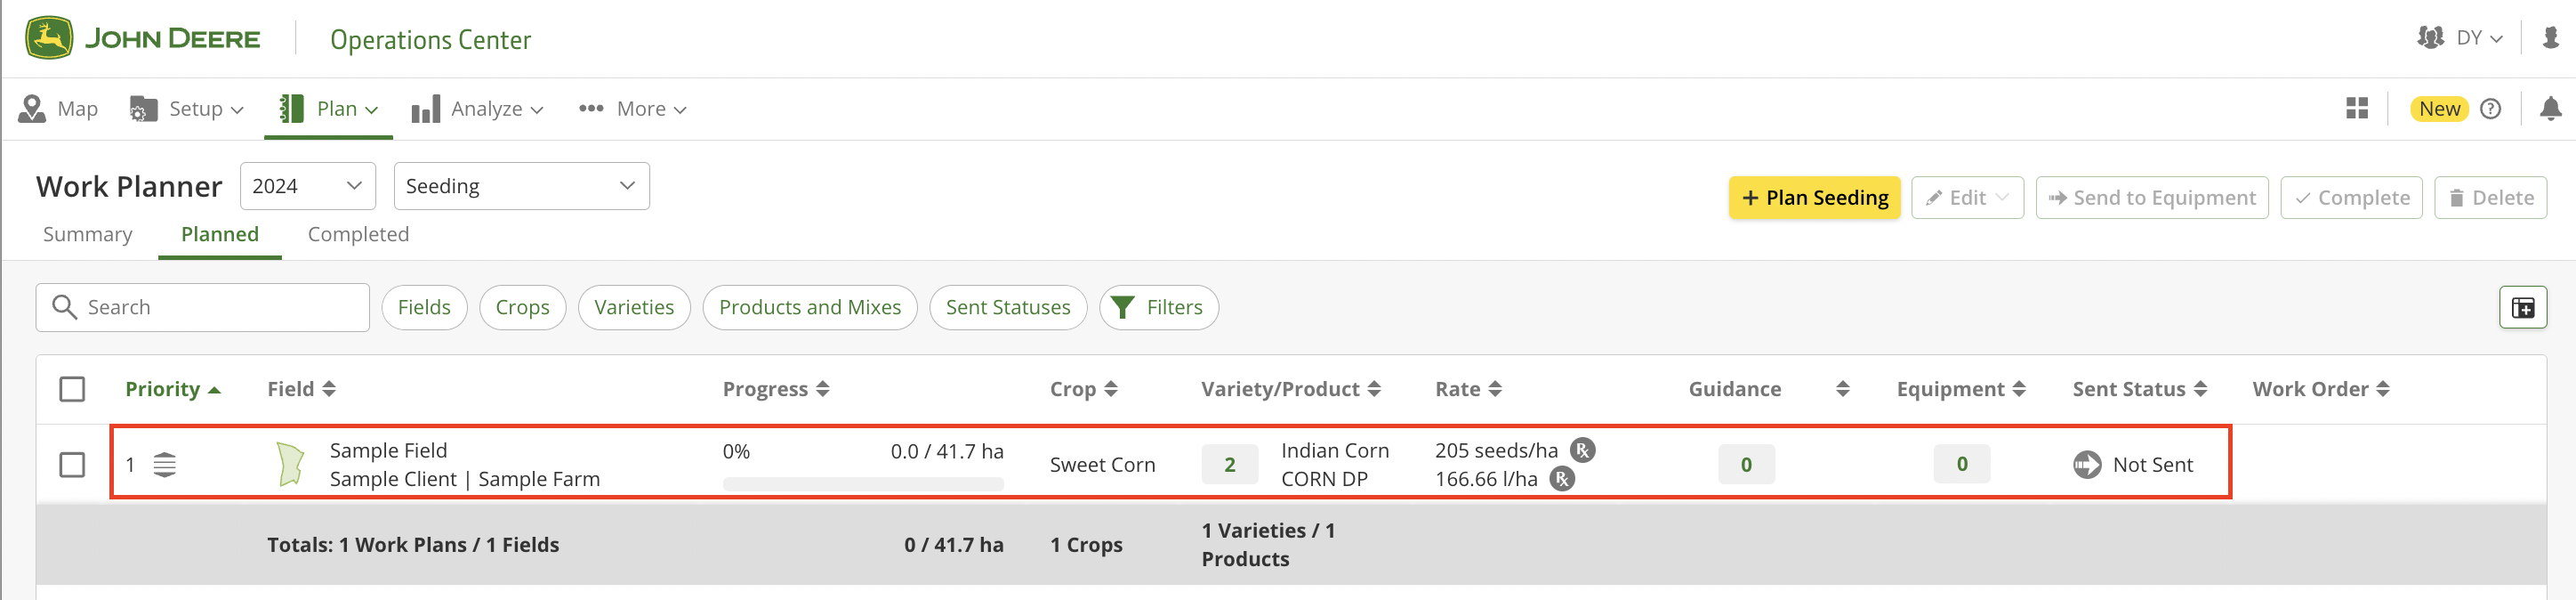This screenshot has height=600, width=2576.
Task: Click the table column settings icon
Action: [x=2522, y=307]
